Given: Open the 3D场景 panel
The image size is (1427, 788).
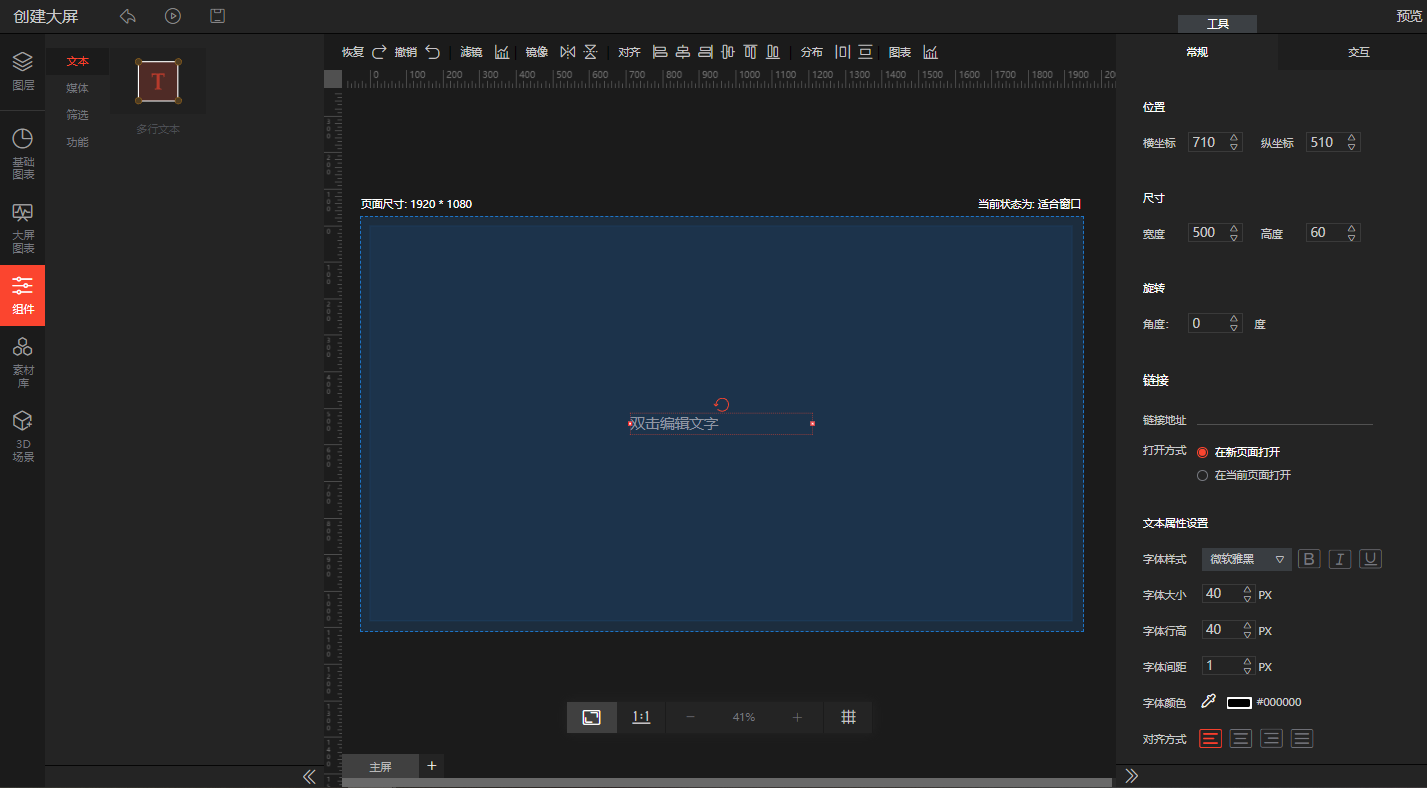Looking at the screenshot, I should [22, 436].
